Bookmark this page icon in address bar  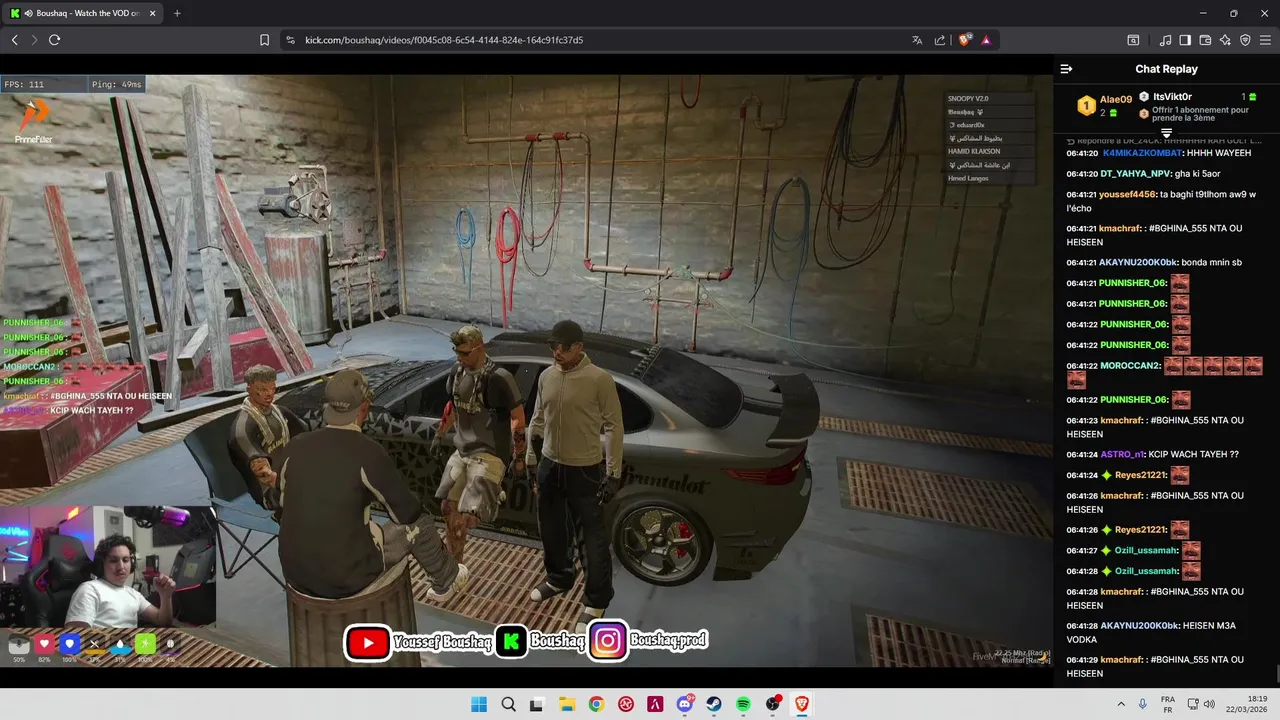(264, 40)
